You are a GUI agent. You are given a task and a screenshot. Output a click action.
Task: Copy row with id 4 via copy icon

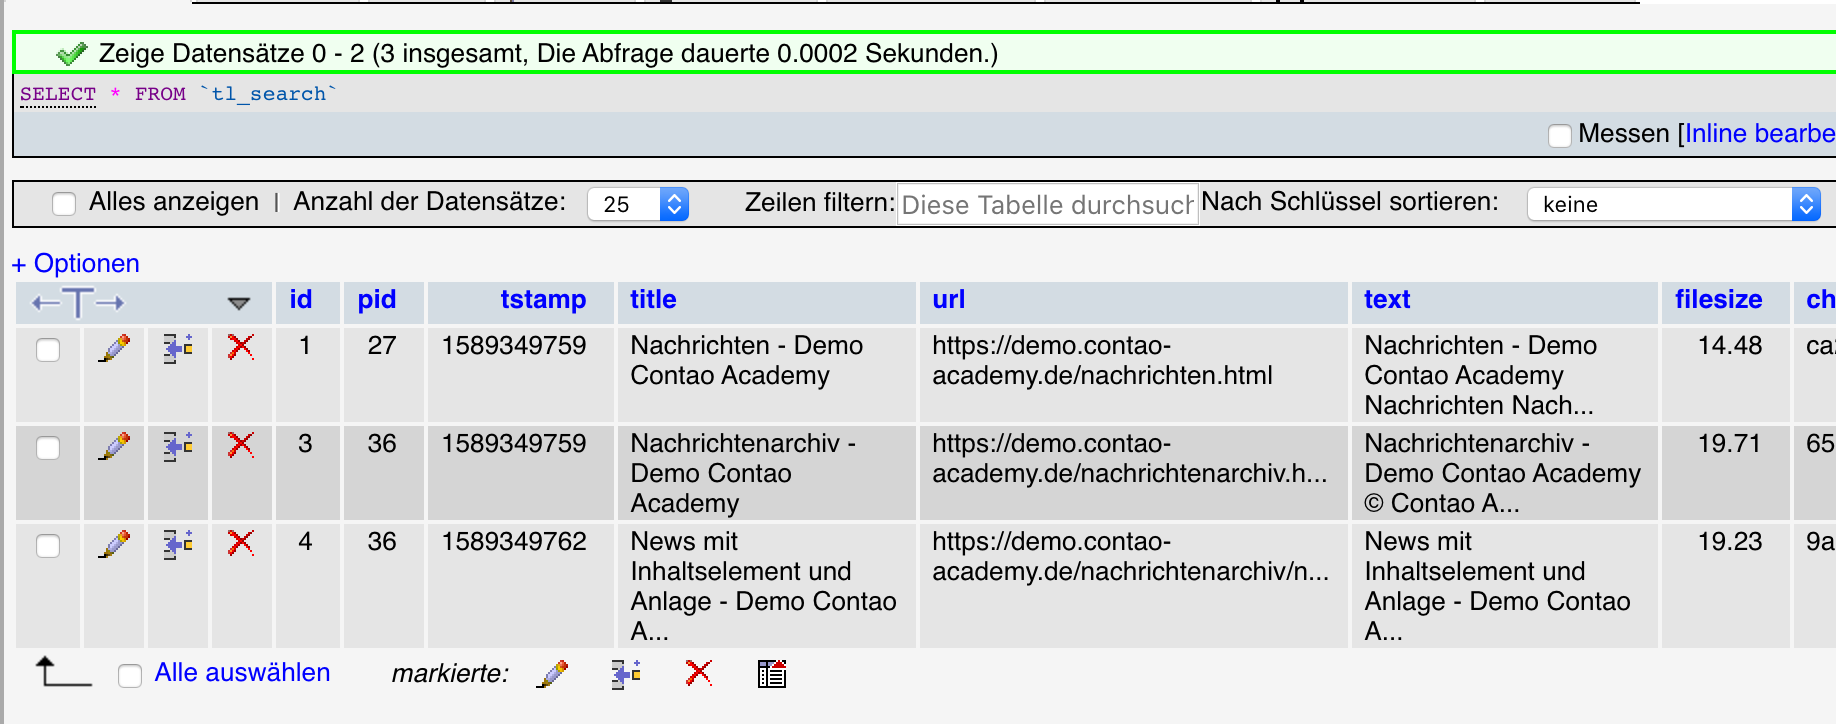pyautogui.click(x=178, y=544)
